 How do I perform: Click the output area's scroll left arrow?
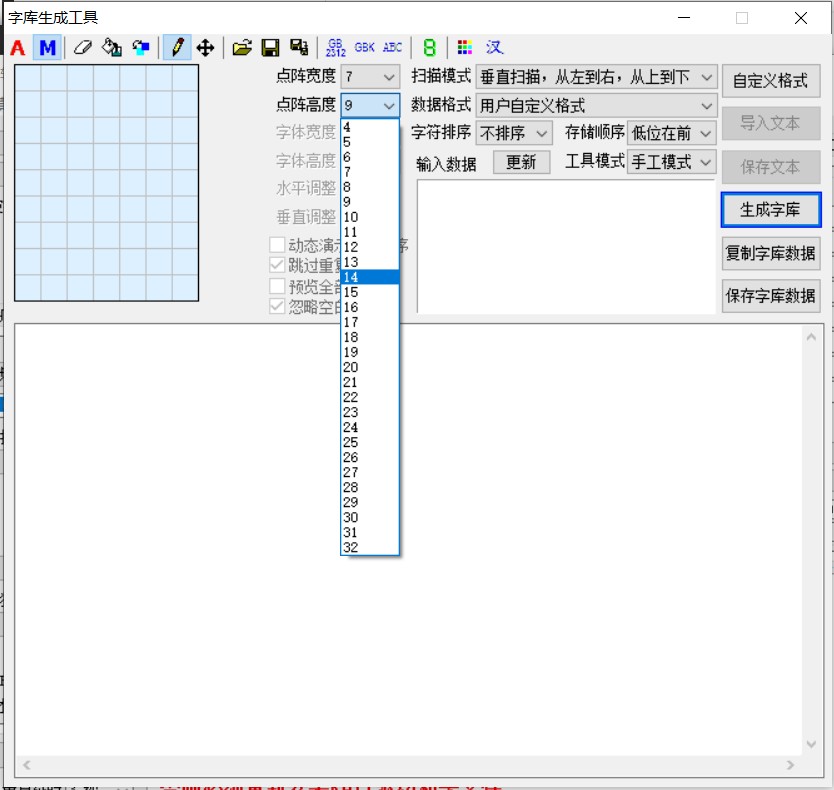click(x=27, y=765)
